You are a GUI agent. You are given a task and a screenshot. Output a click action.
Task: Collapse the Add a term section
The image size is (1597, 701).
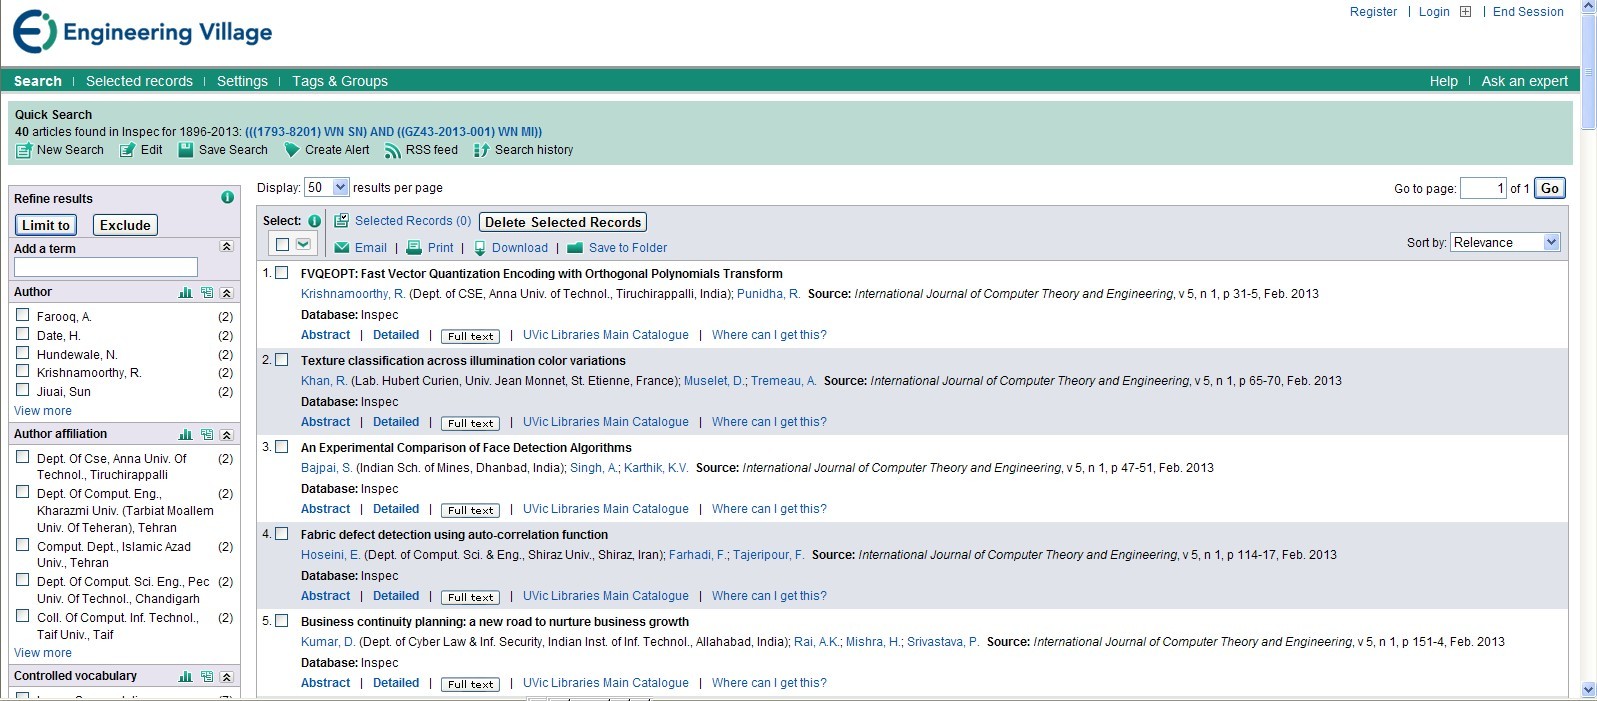click(x=226, y=246)
